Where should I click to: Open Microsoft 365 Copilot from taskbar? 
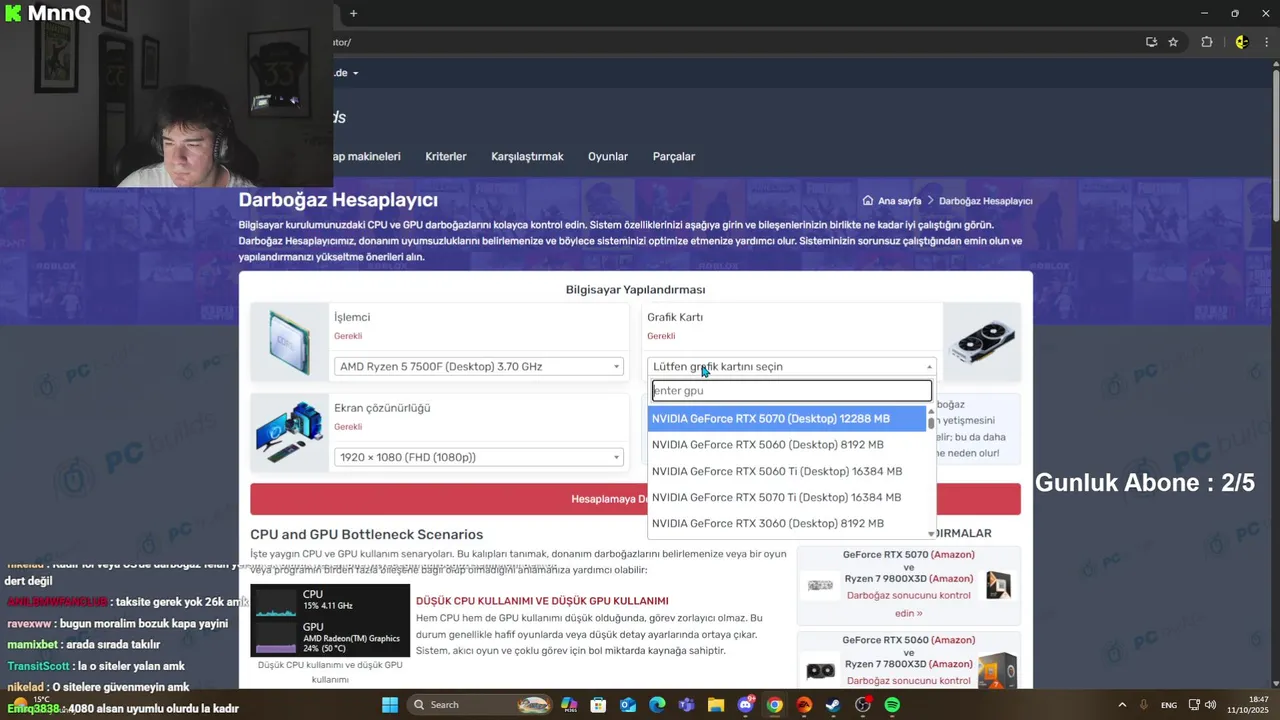(x=569, y=705)
